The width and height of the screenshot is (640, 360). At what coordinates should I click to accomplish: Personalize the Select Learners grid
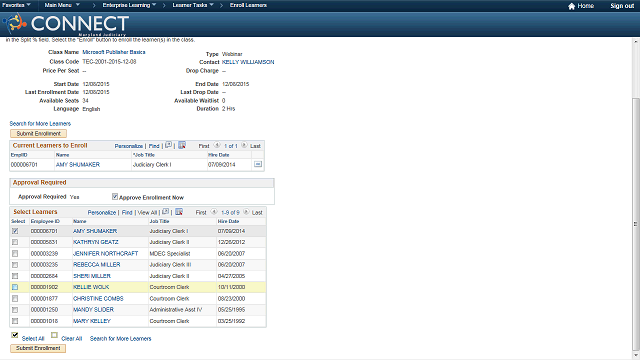102,212
